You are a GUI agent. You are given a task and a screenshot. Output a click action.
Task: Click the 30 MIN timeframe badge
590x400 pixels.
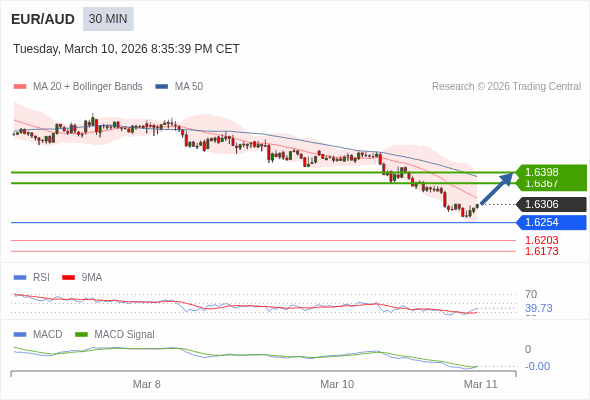(108, 19)
